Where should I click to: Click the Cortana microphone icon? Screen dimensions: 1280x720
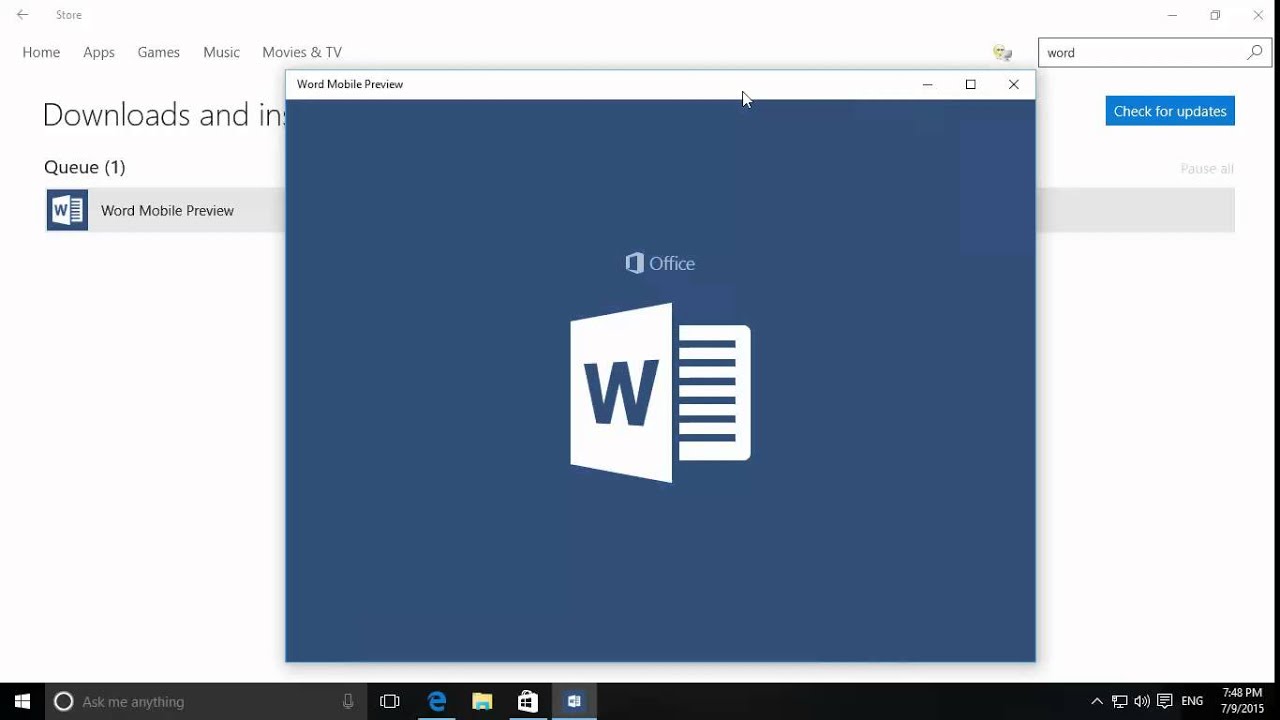tap(348, 701)
